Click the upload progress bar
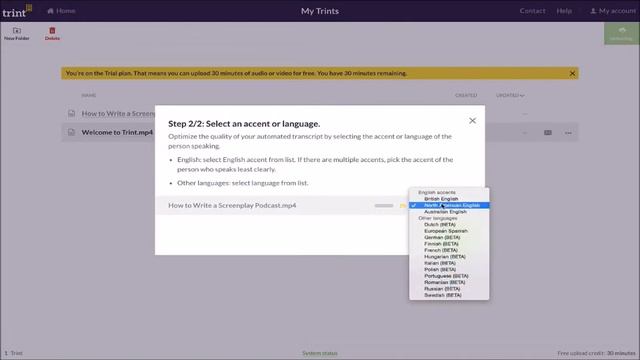The height and width of the screenshot is (360, 640). pos(384,206)
